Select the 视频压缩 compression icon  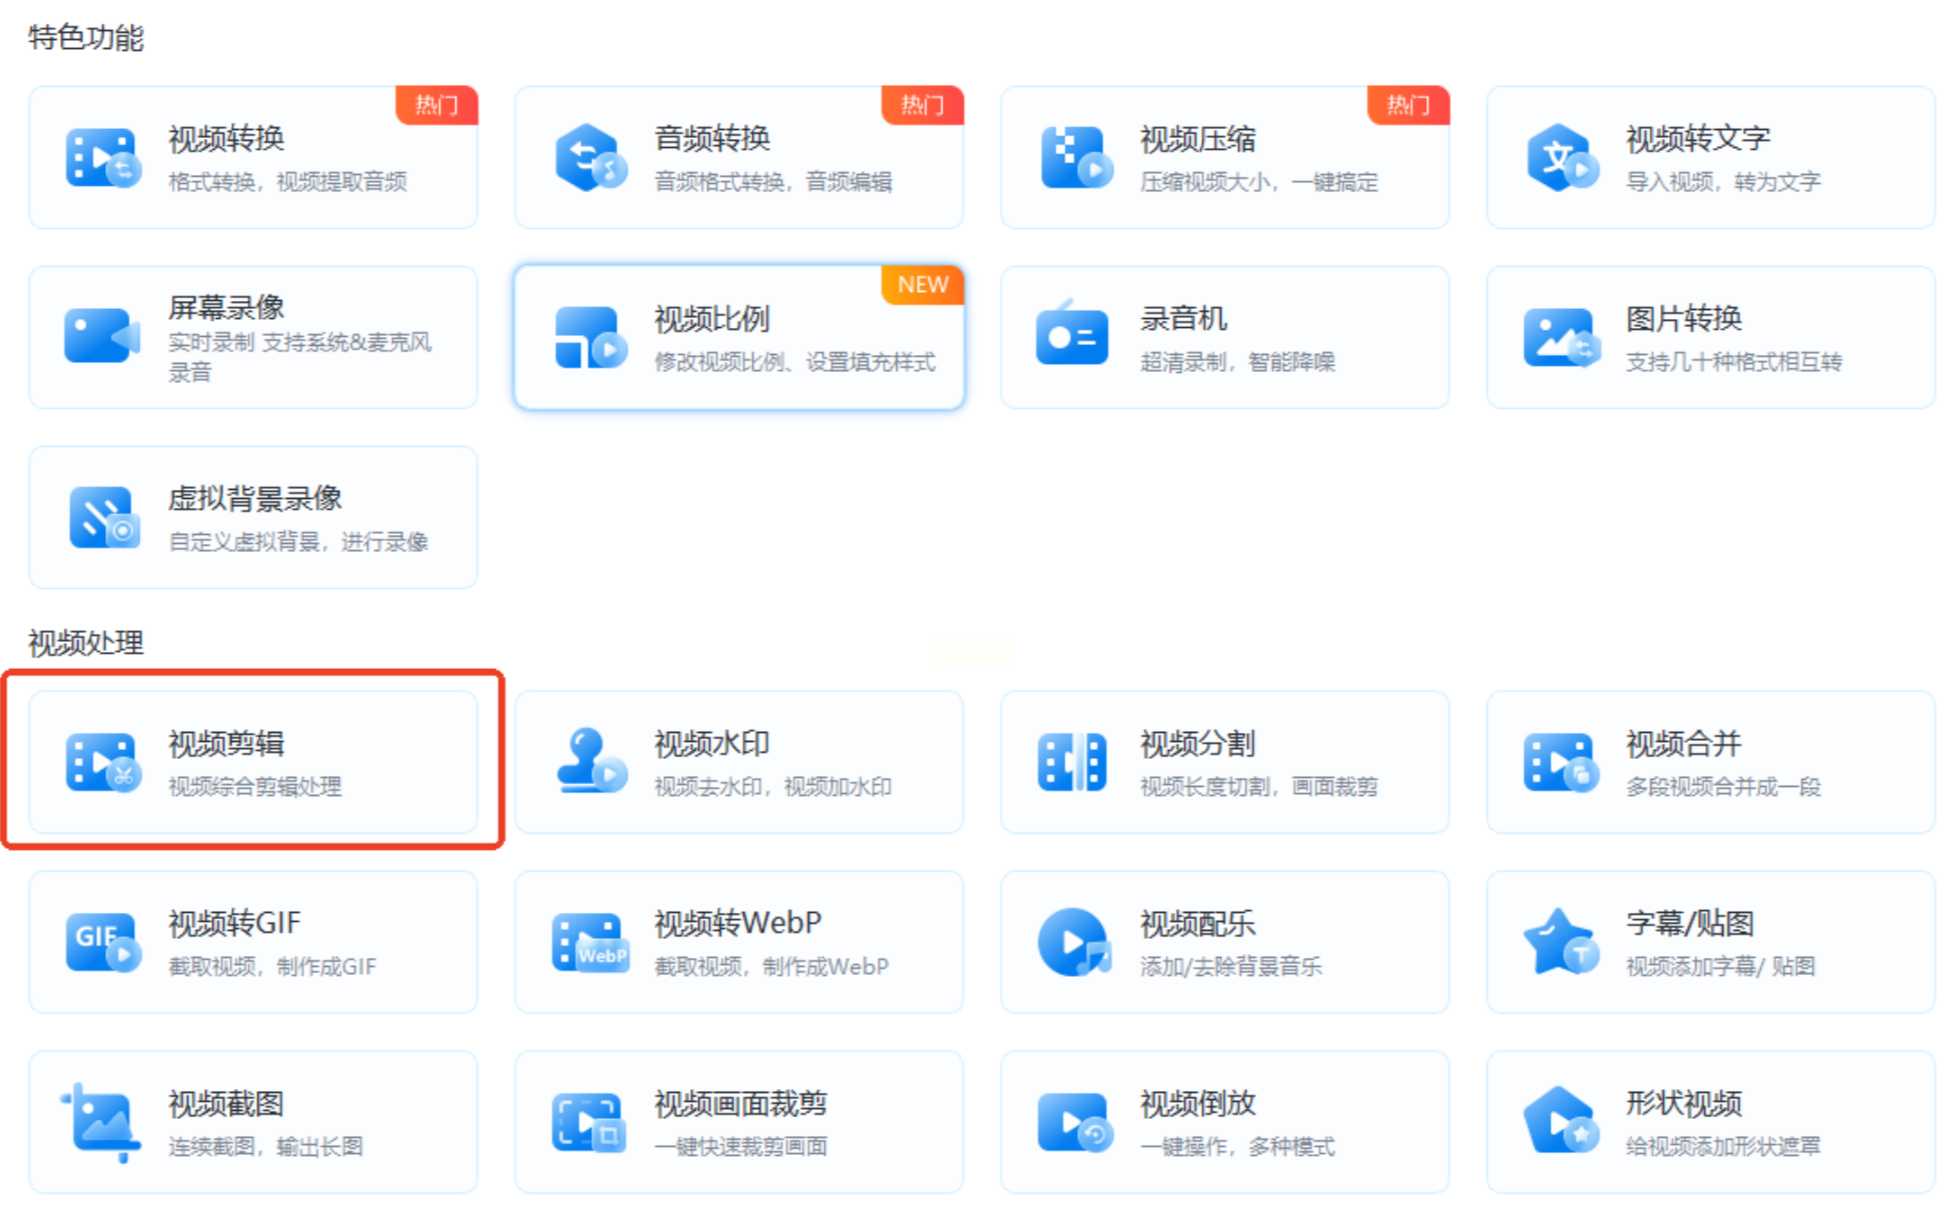tap(1075, 158)
